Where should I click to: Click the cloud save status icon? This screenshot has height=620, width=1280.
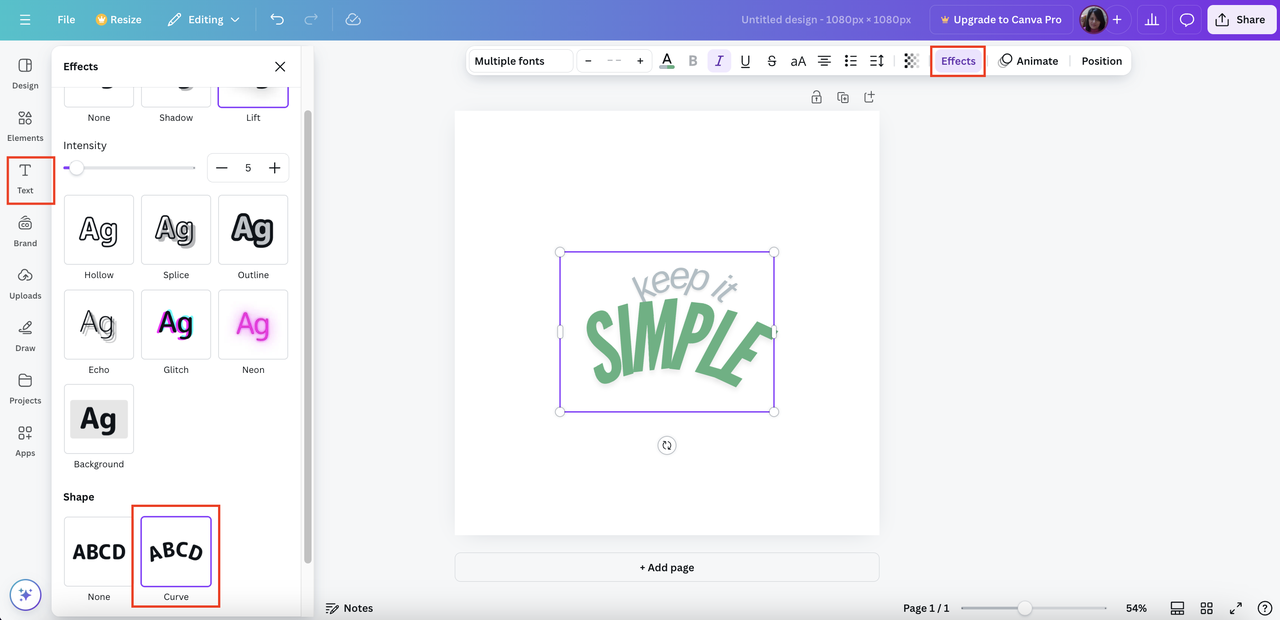point(352,20)
